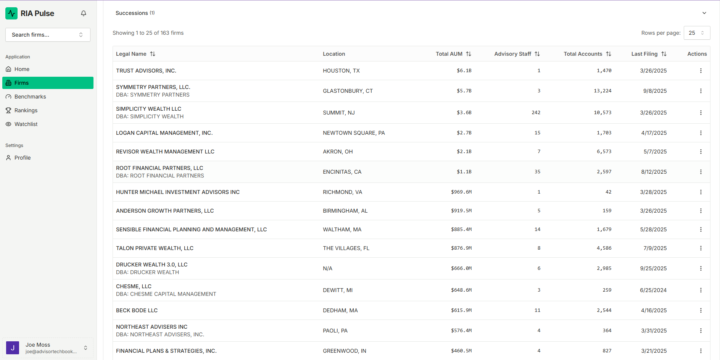Select Firms in sidebar
This screenshot has width=720, height=360.
[48, 83]
